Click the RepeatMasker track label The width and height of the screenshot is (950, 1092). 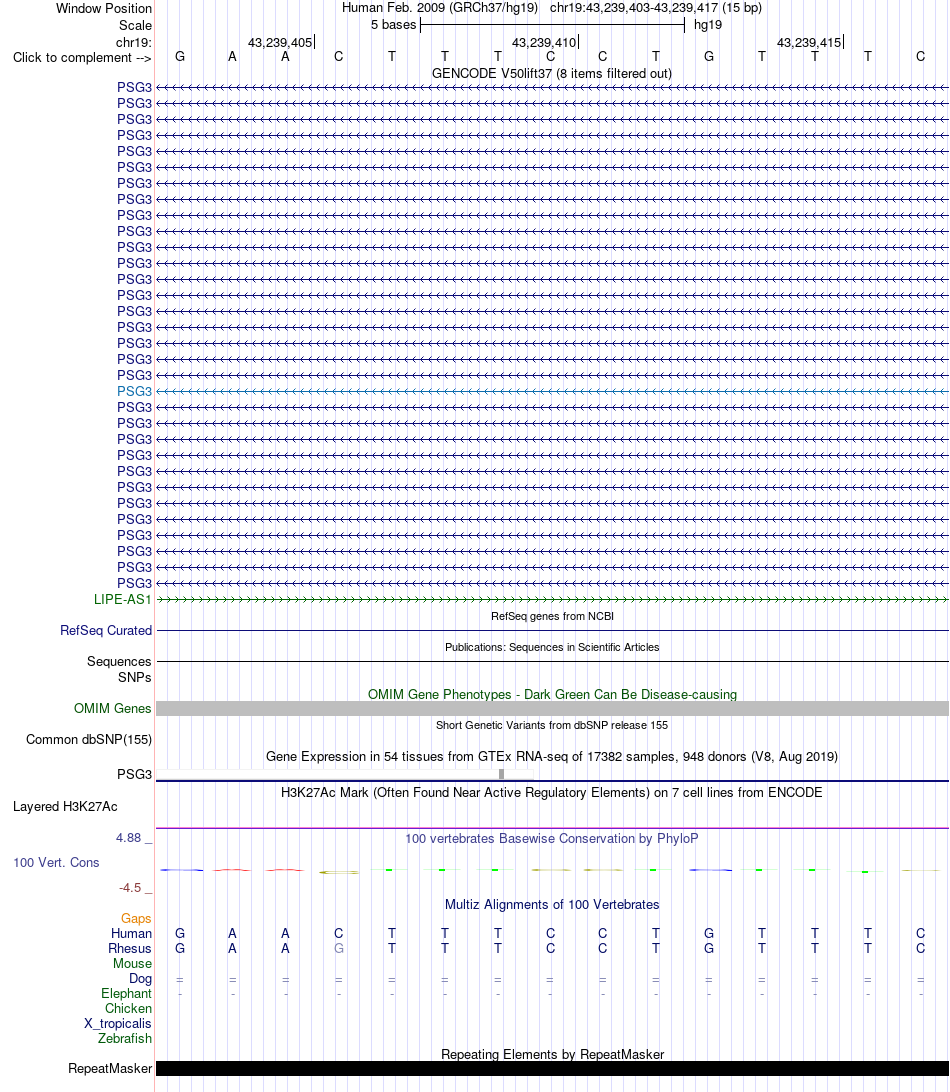coord(110,1068)
